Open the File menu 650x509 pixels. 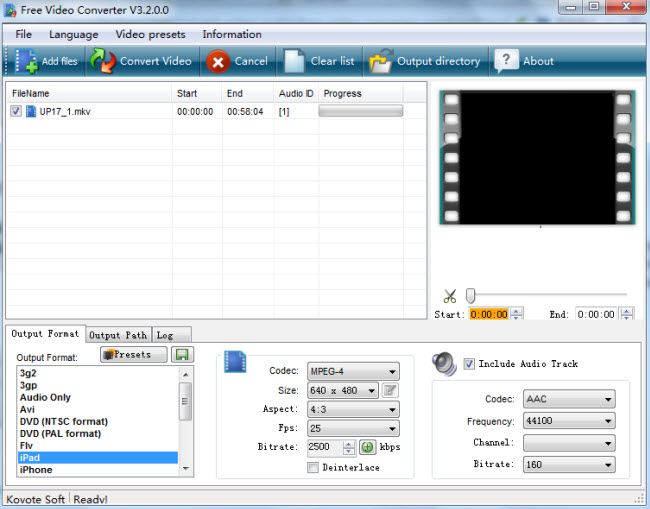[24, 34]
